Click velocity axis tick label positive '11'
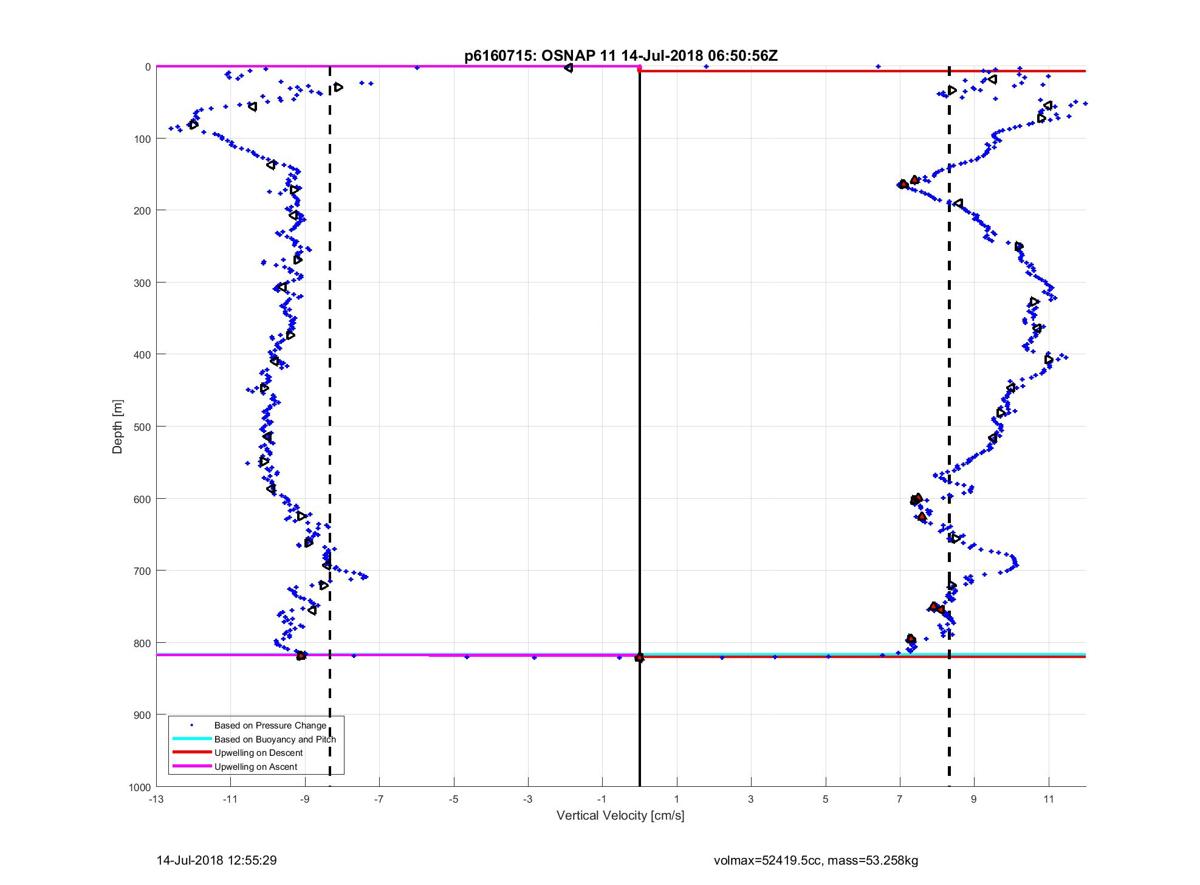 pyautogui.click(x=1049, y=799)
